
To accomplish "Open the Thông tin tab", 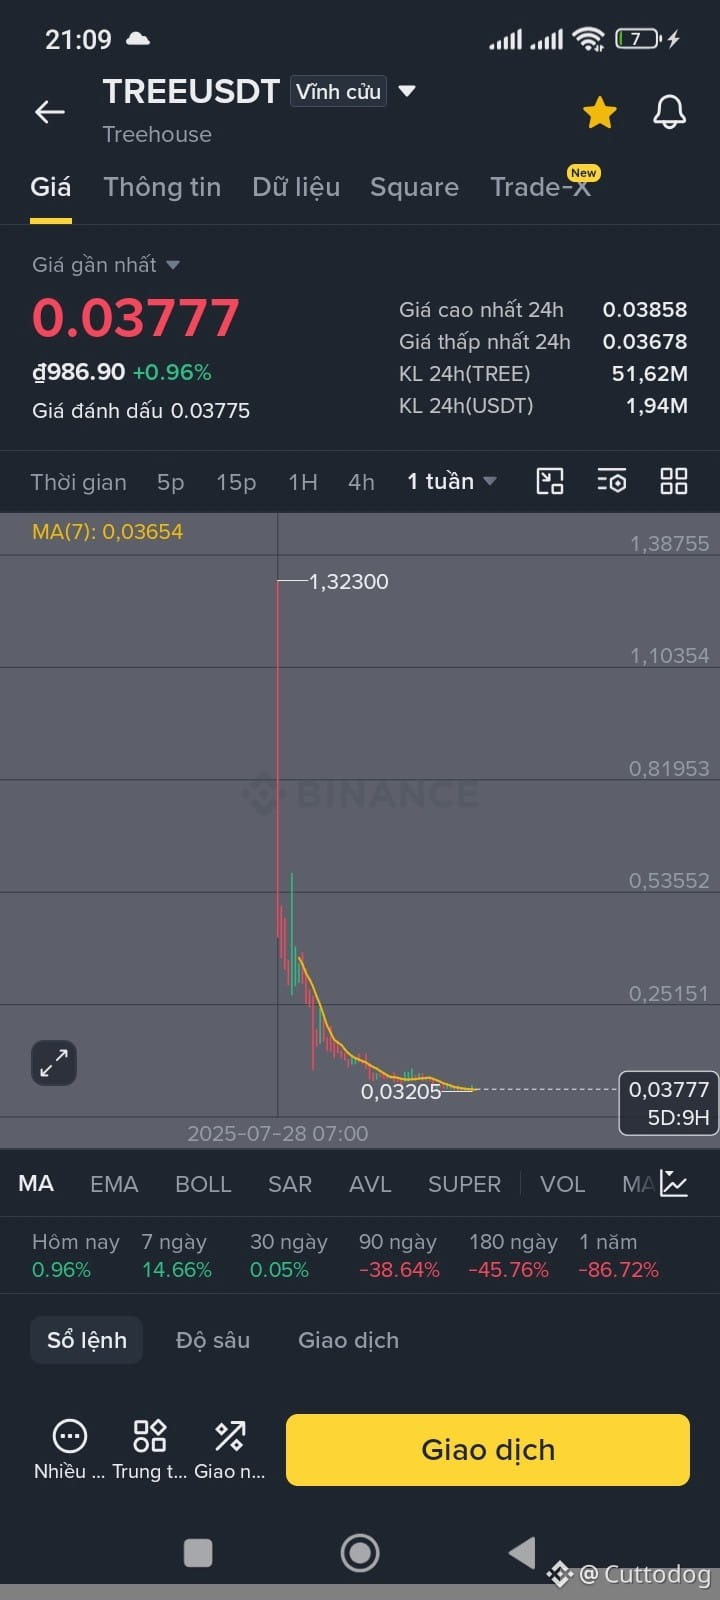I will pyautogui.click(x=162, y=187).
